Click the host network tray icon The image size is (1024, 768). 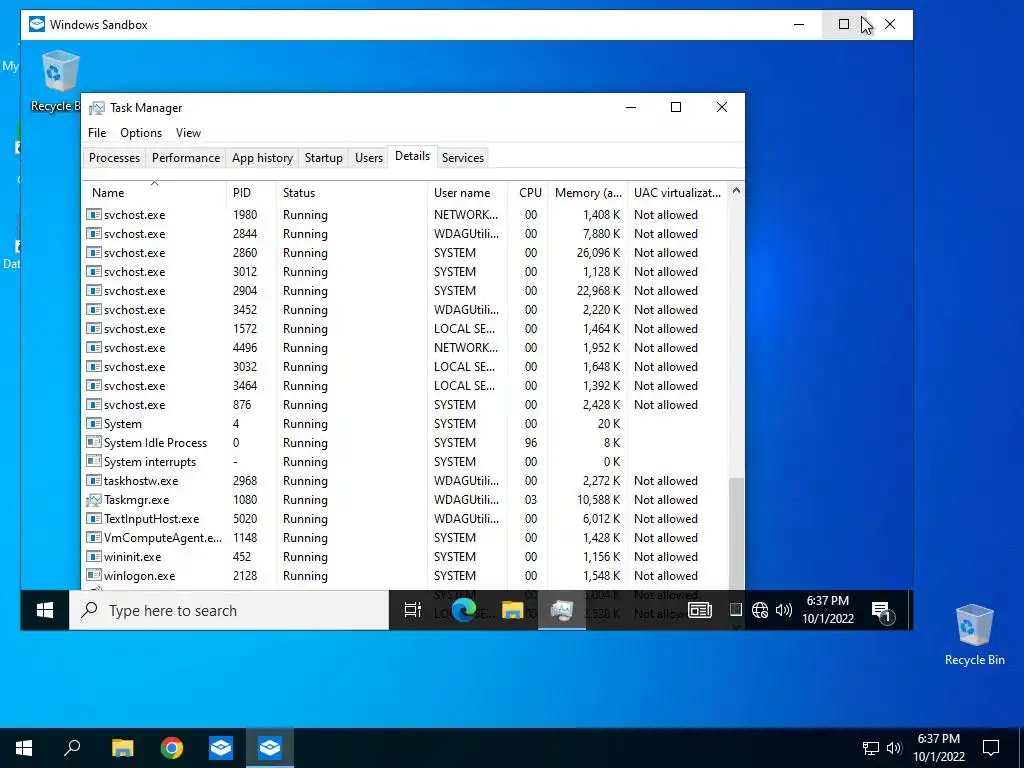coord(871,748)
